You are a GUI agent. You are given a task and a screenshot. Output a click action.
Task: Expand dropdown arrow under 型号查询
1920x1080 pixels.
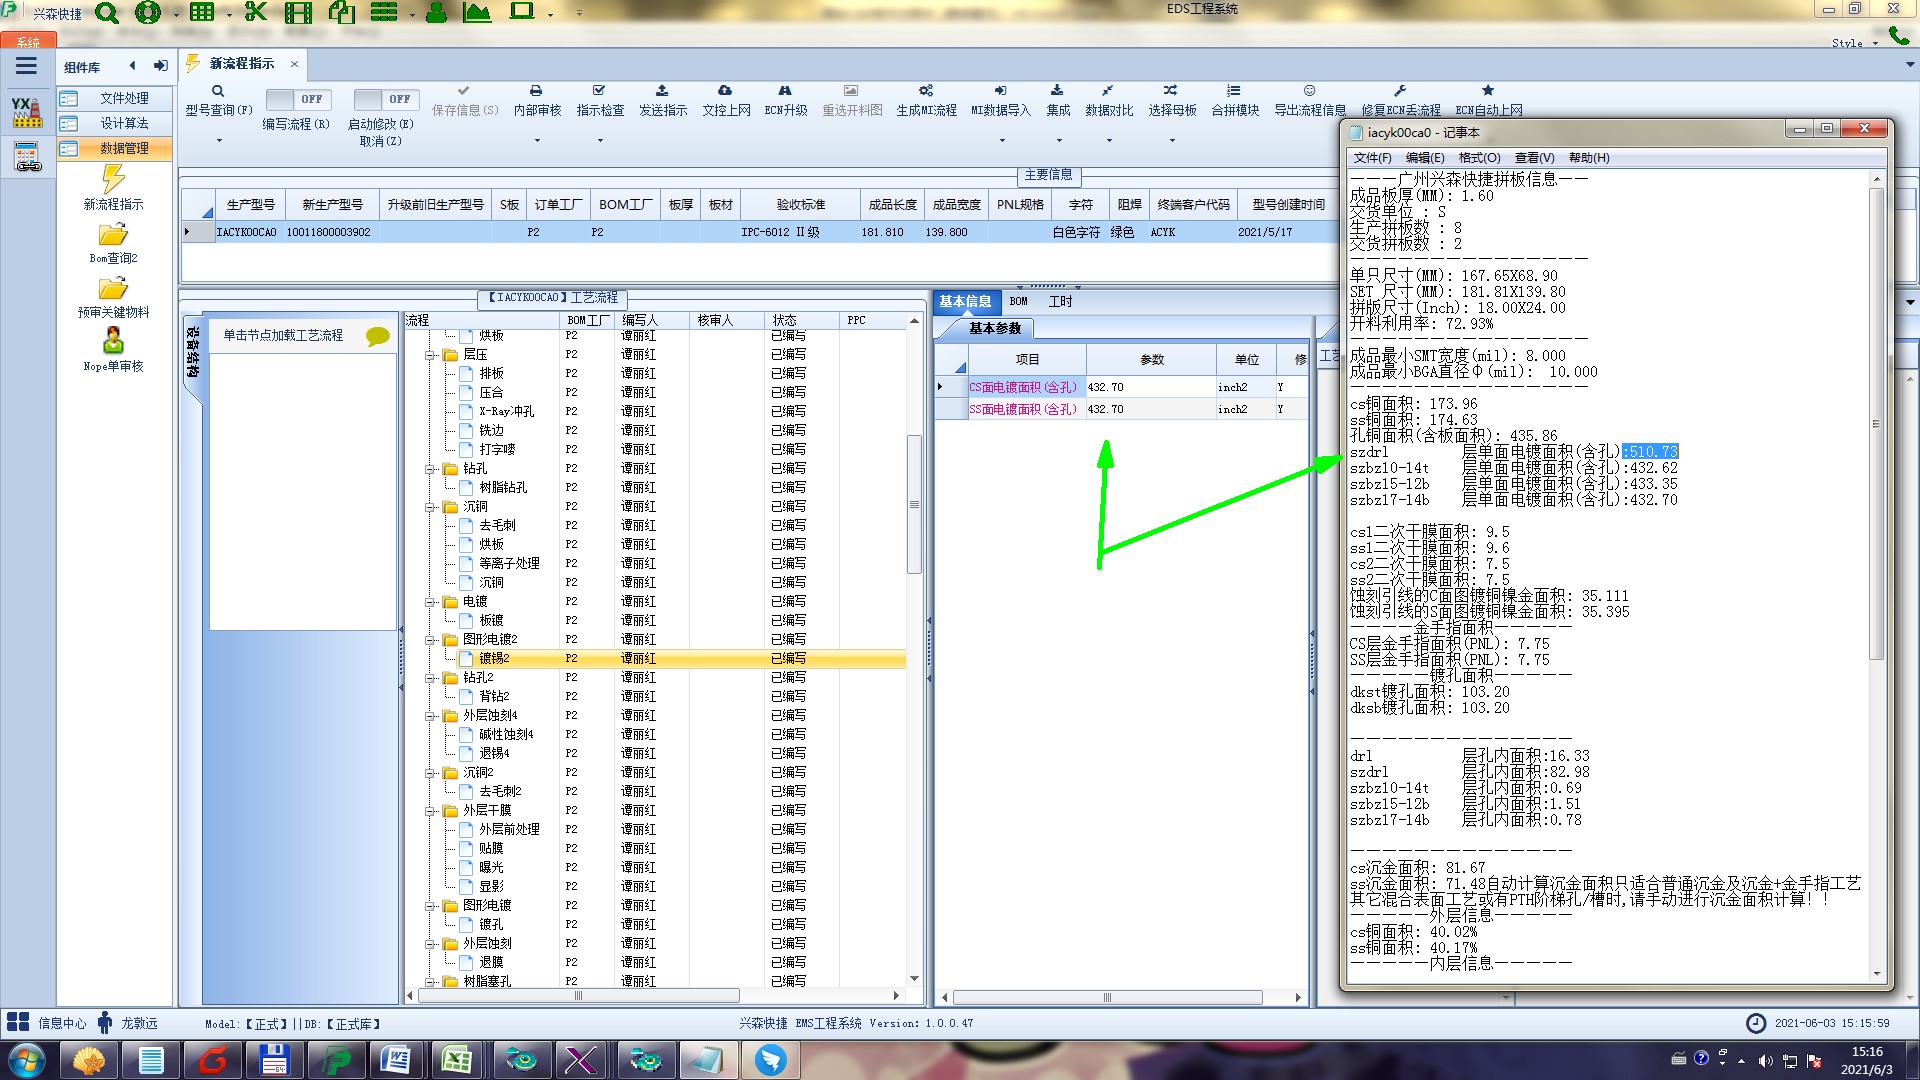(219, 141)
